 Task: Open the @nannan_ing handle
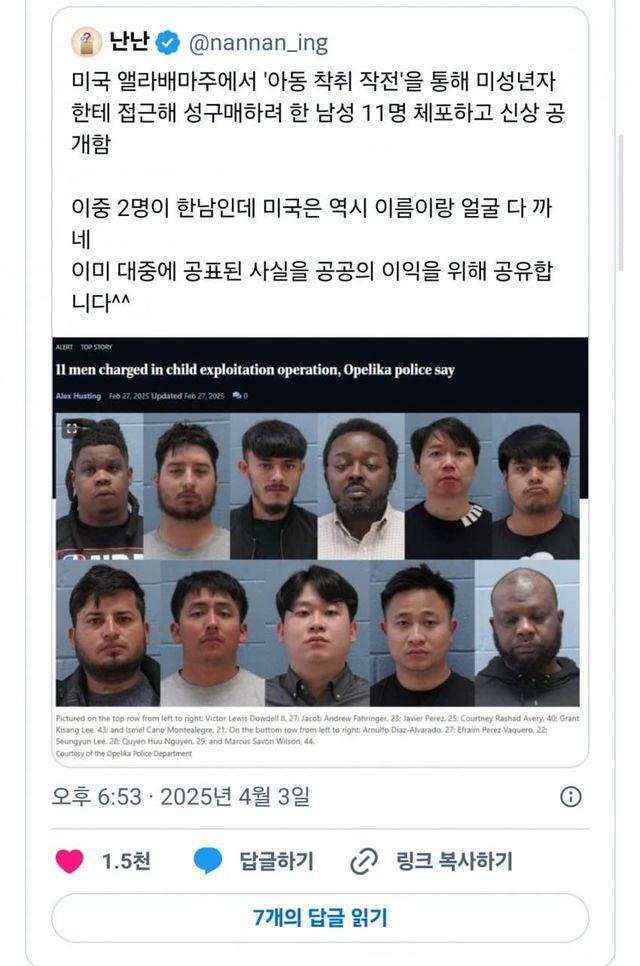pyautogui.click(x=258, y=43)
